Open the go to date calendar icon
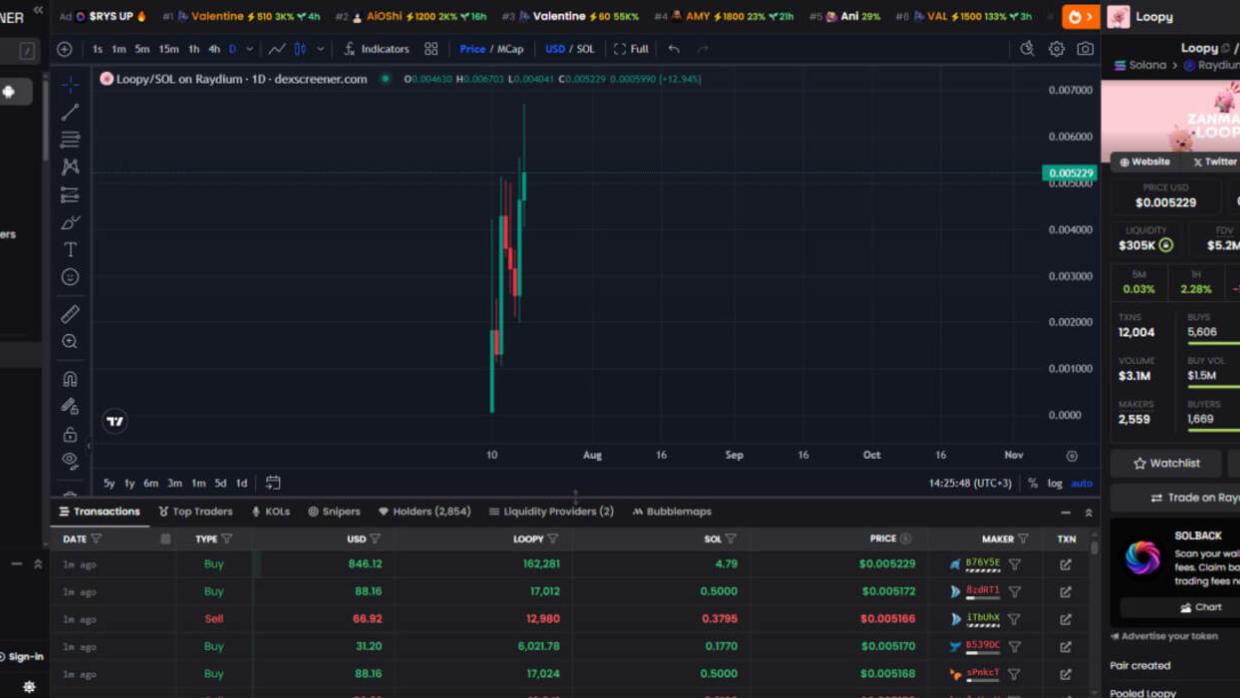This screenshot has width=1240, height=698. [273, 483]
